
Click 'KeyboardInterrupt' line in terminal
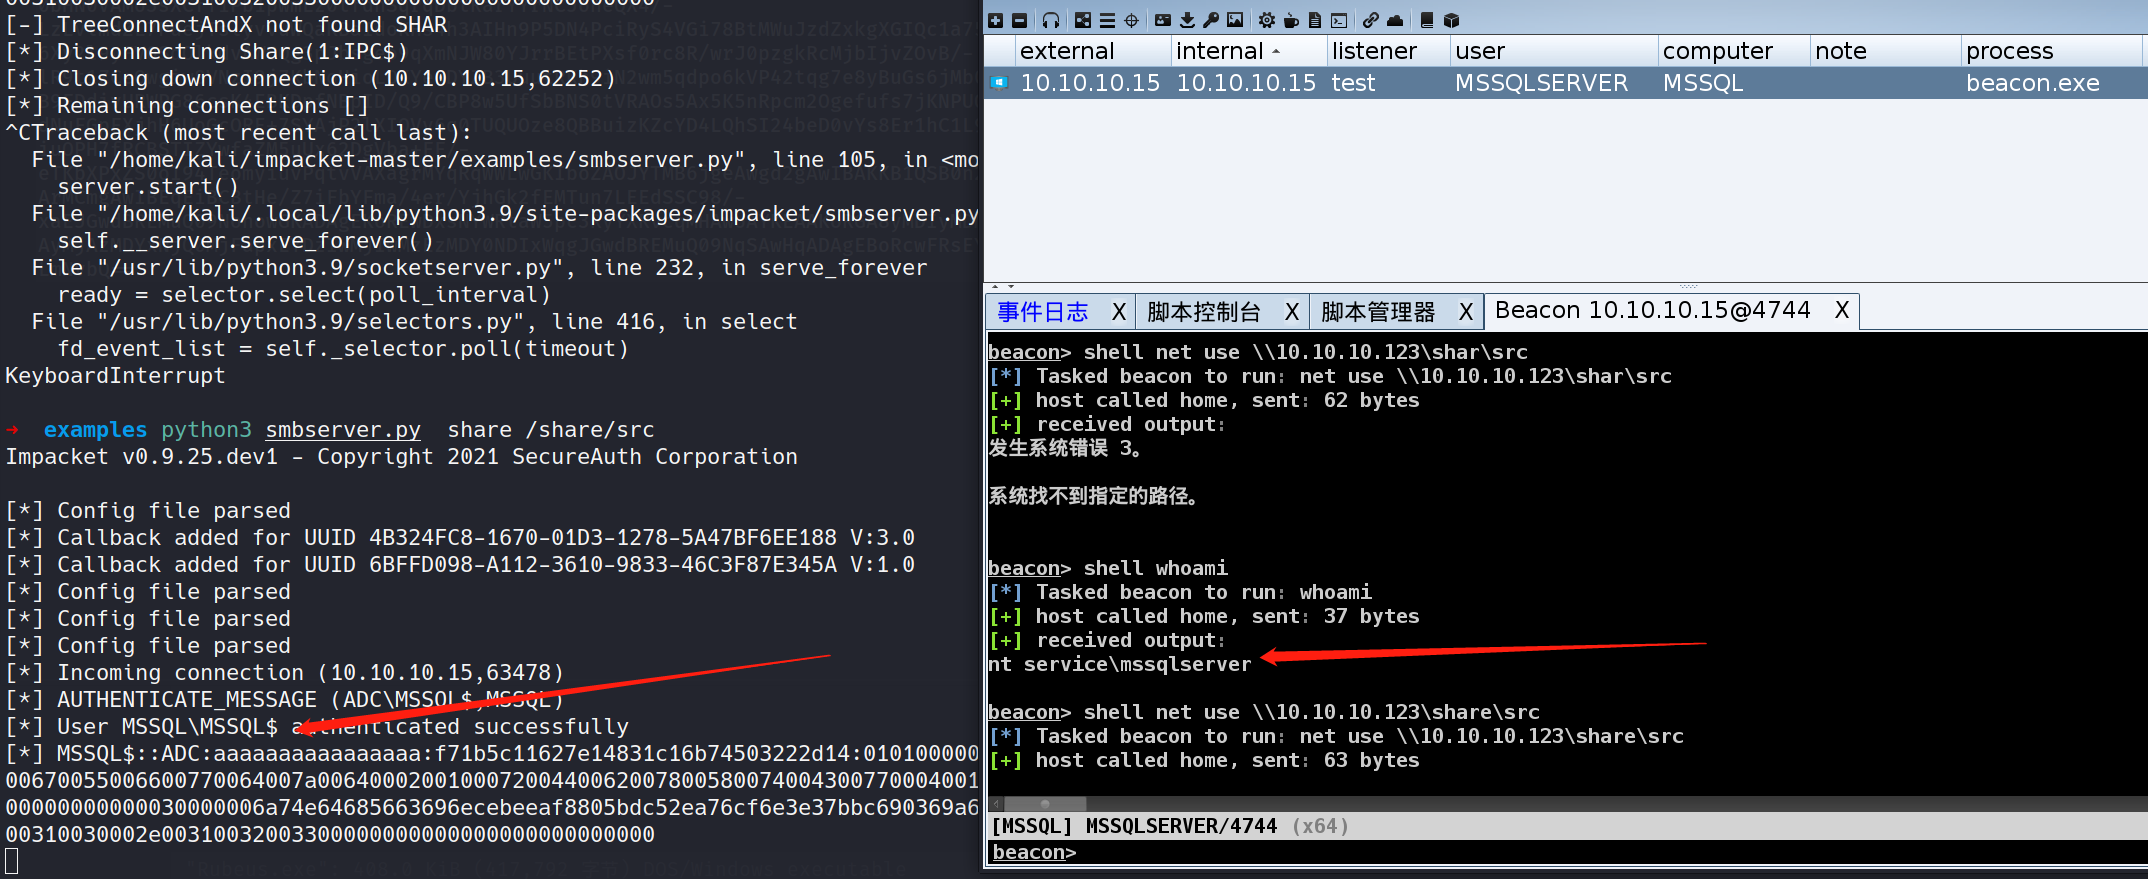pyautogui.click(x=115, y=376)
